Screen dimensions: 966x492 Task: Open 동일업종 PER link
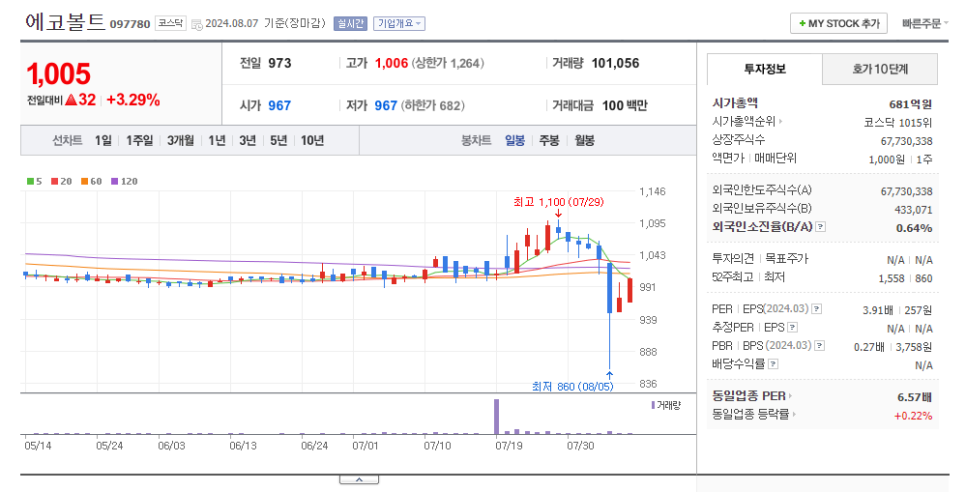[749, 396]
